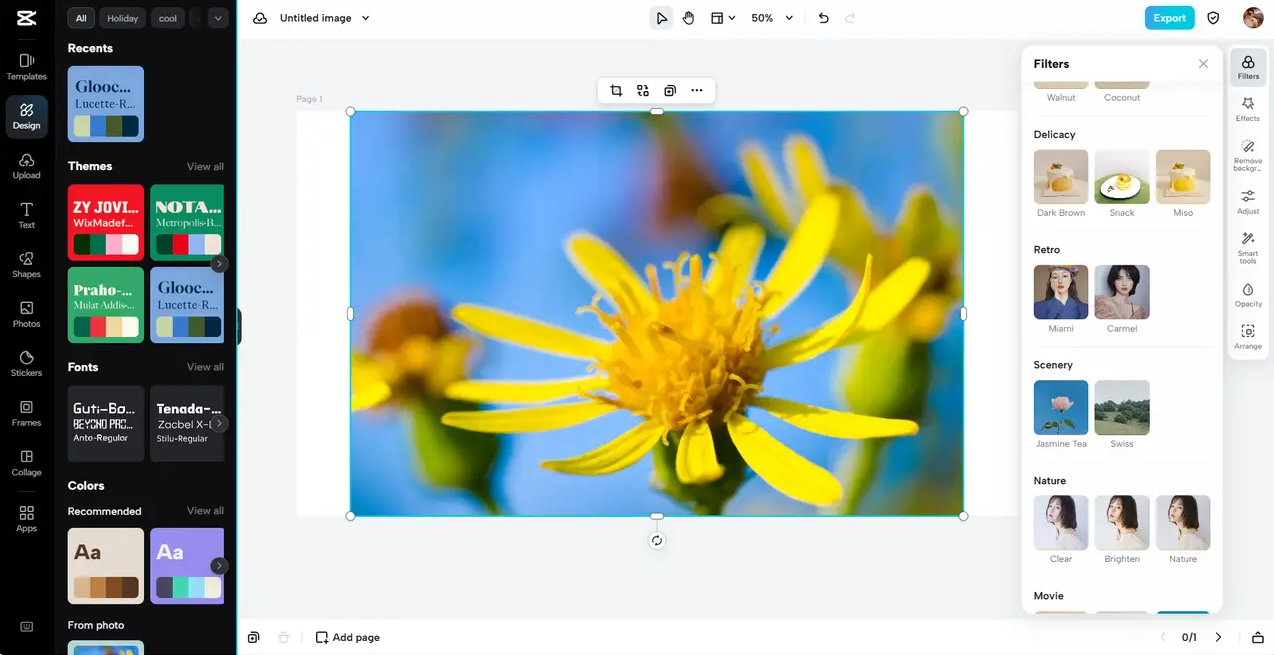The image size is (1274, 655).
Task: Apply the brown recommended color palette
Action: pyautogui.click(x=106, y=566)
